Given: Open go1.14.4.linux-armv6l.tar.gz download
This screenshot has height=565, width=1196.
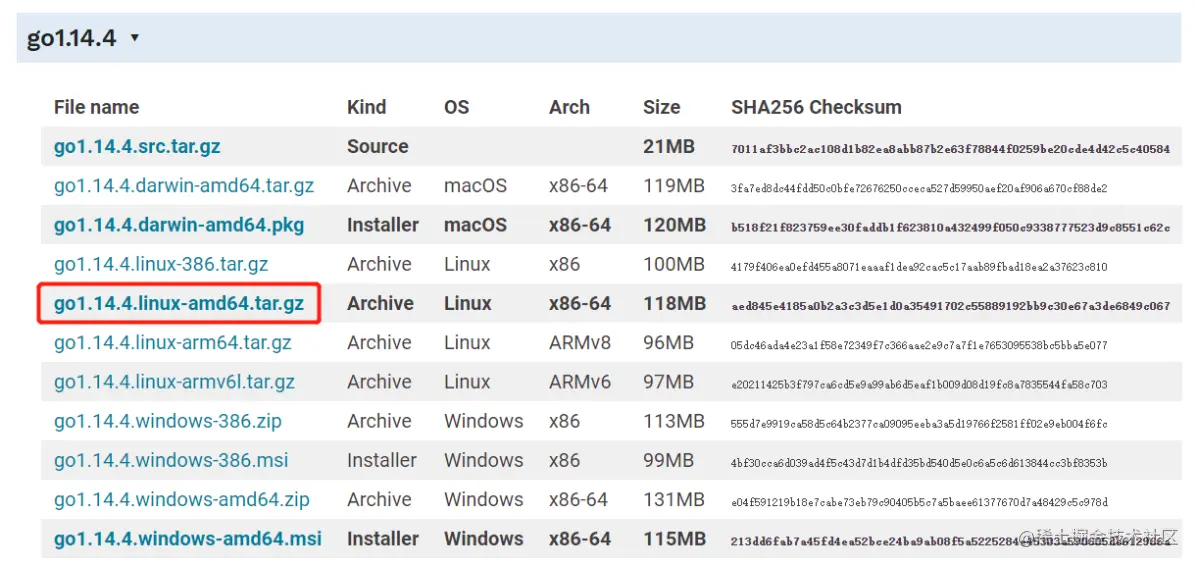Looking at the screenshot, I should tap(174, 382).
